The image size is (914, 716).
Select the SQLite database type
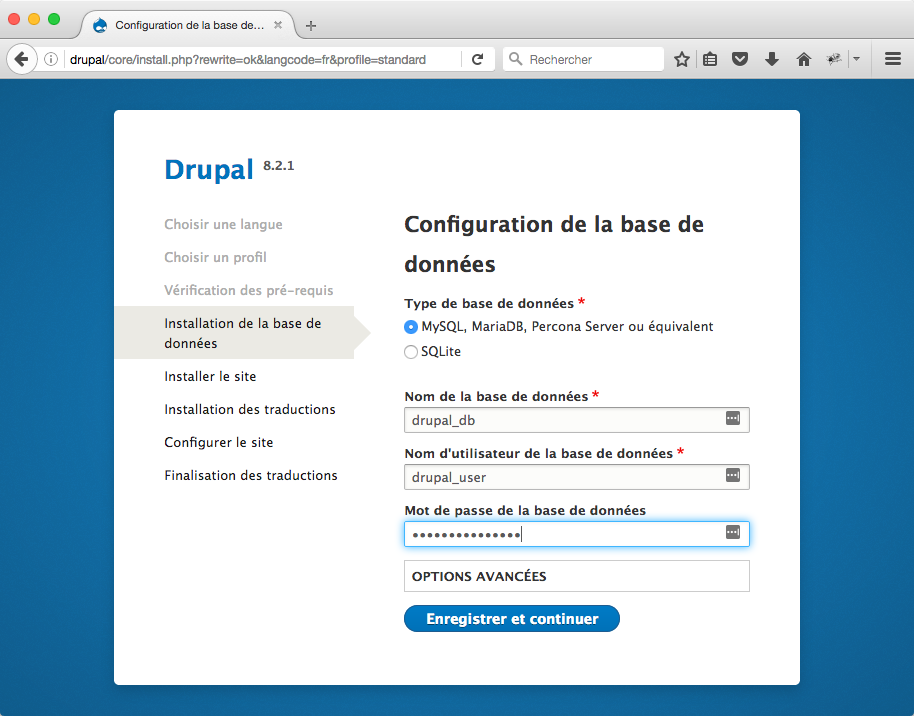coord(411,352)
